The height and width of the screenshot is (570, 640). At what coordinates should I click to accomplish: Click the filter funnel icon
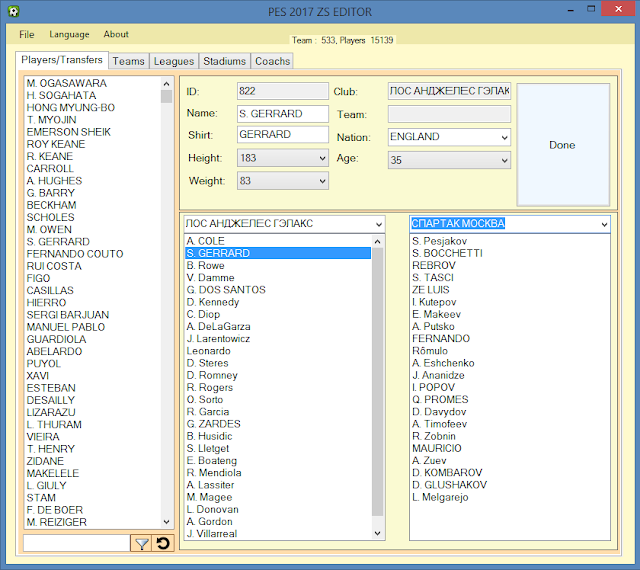tap(141, 544)
